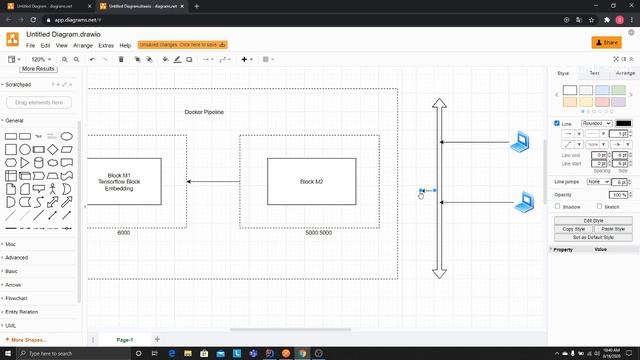Screen dimensions: 640x360
Task: Undo the last action
Action: (92, 60)
